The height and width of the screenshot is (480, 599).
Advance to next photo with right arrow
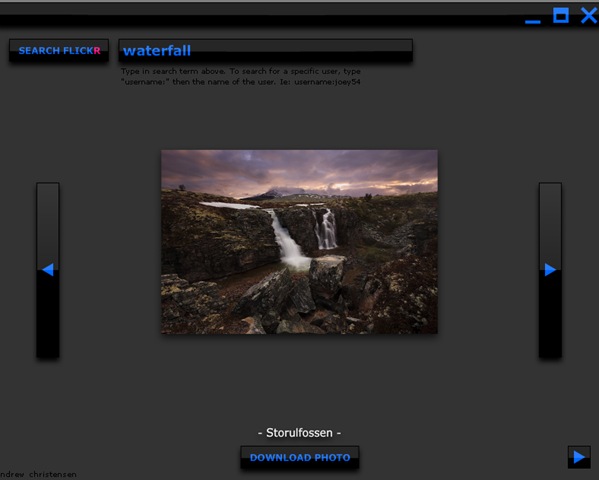click(x=550, y=270)
